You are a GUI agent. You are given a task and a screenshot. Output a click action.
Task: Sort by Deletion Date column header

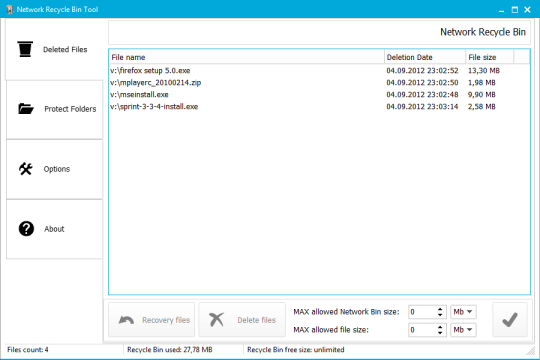tap(425, 57)
